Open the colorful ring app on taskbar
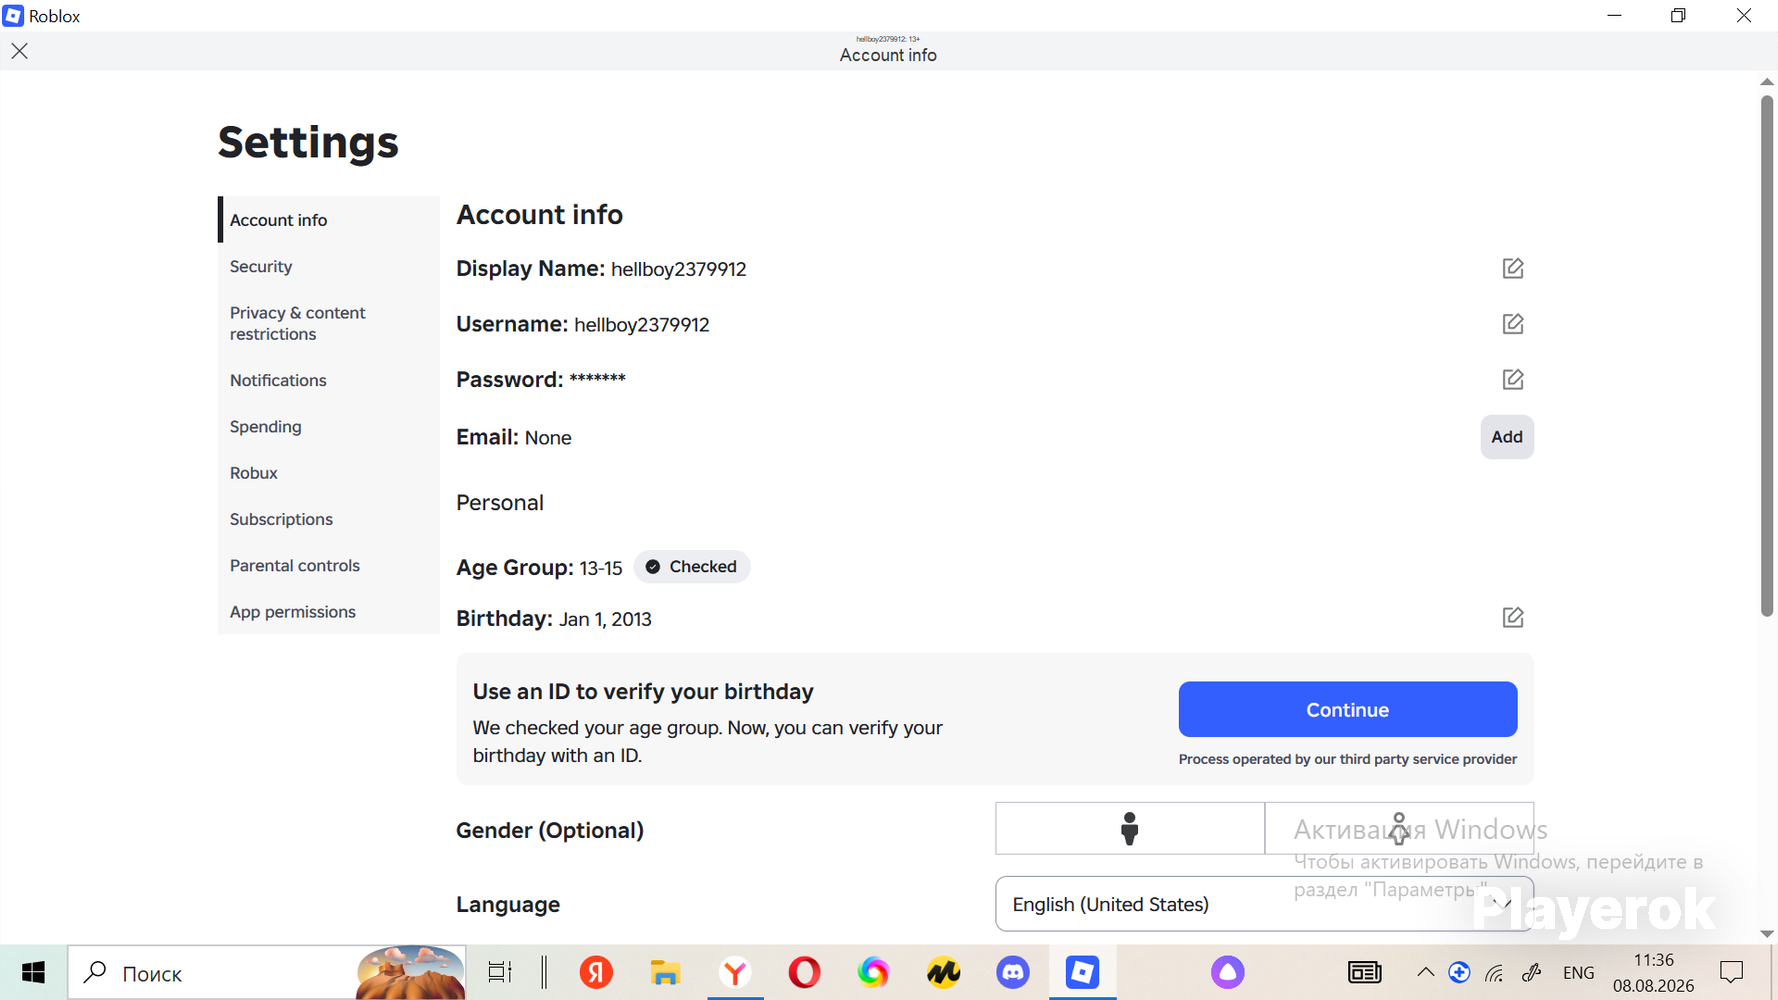The width and height of the screenshot is (1778, 1000). click(x=873, y=972)
